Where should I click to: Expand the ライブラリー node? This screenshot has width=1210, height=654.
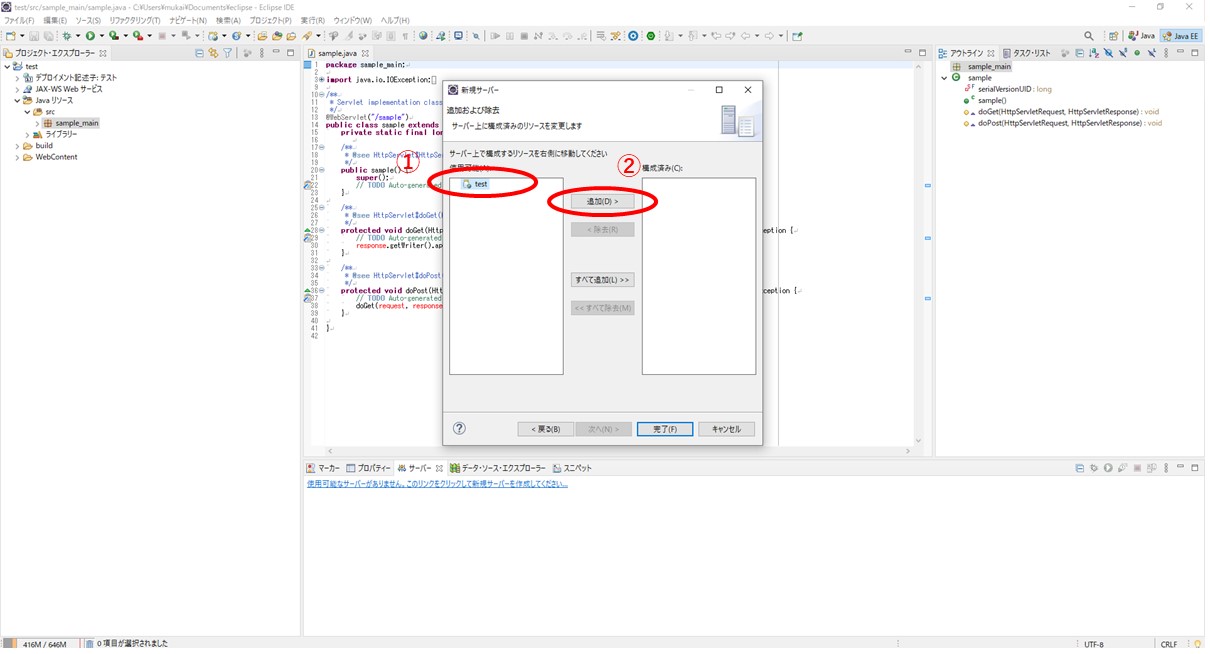27,134
